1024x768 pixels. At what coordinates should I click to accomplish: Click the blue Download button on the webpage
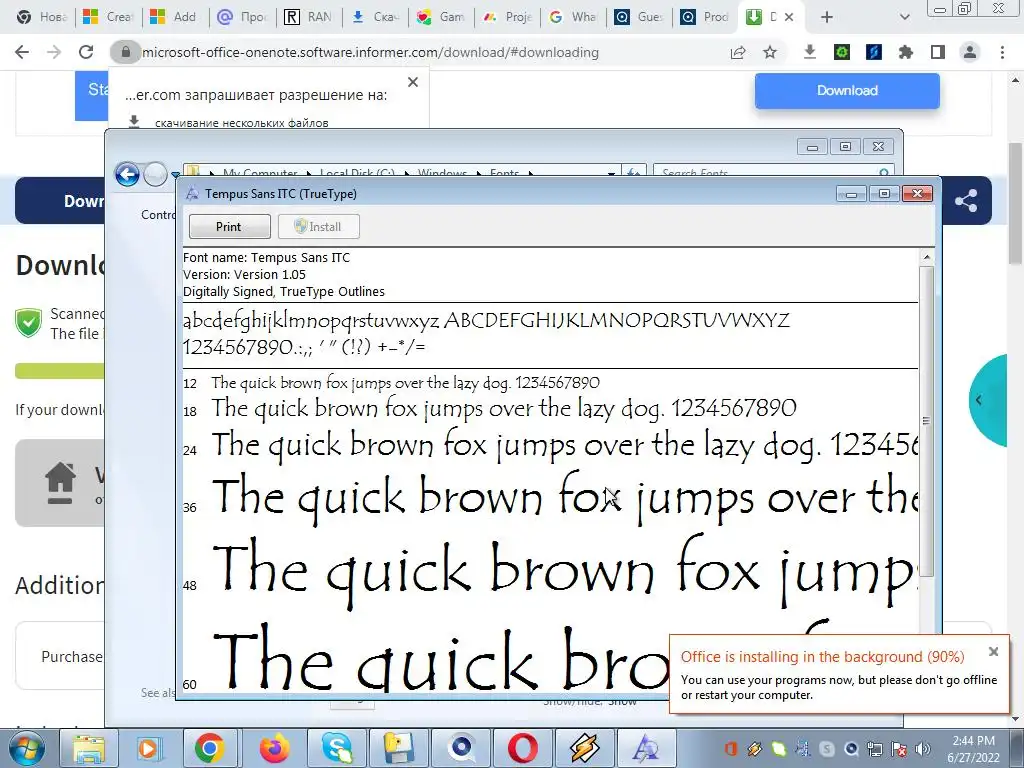click(x=847, y=91)
